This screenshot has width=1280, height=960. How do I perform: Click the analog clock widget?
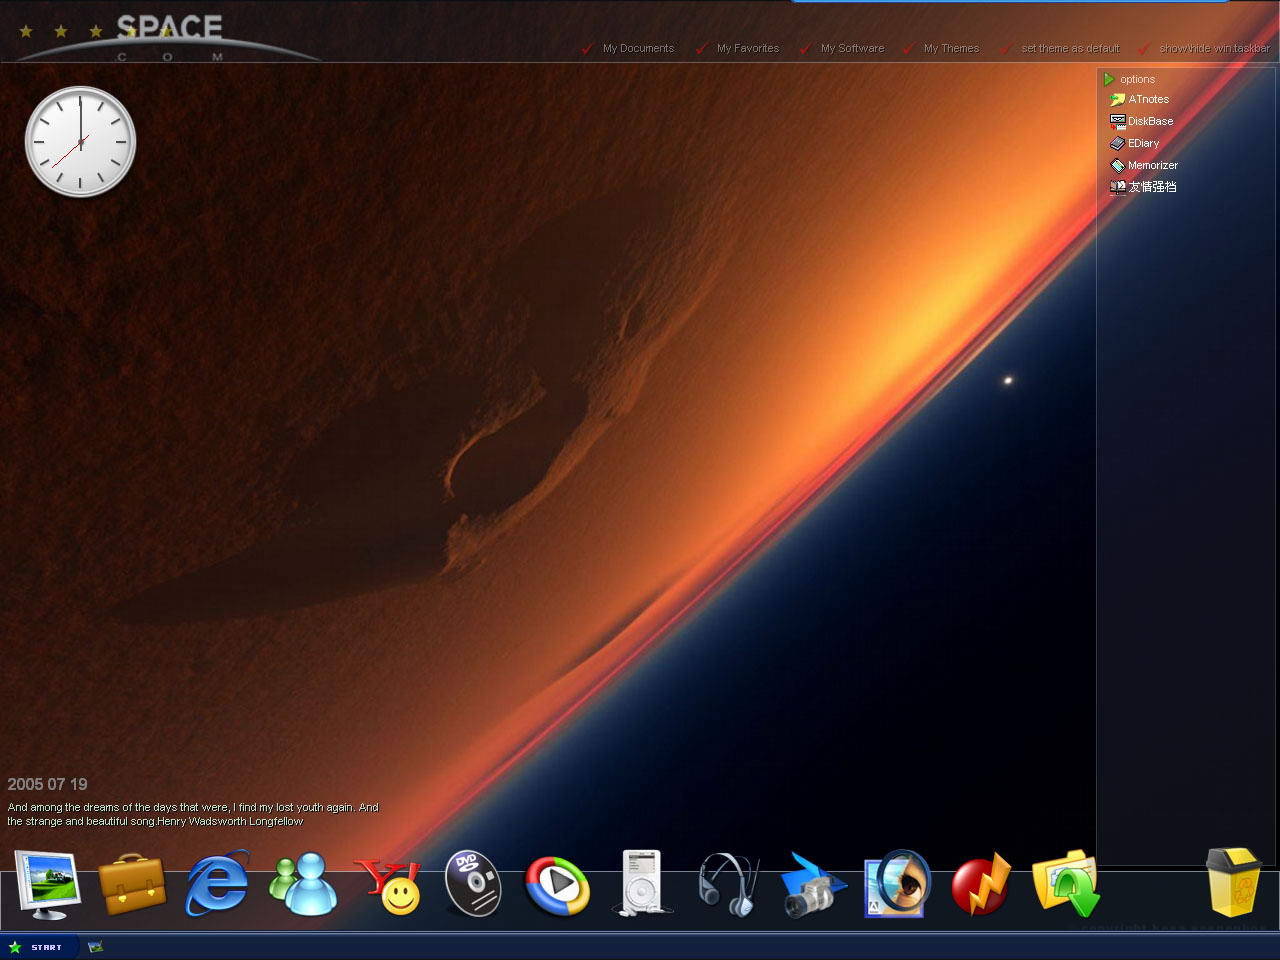[x=80, y=141]
